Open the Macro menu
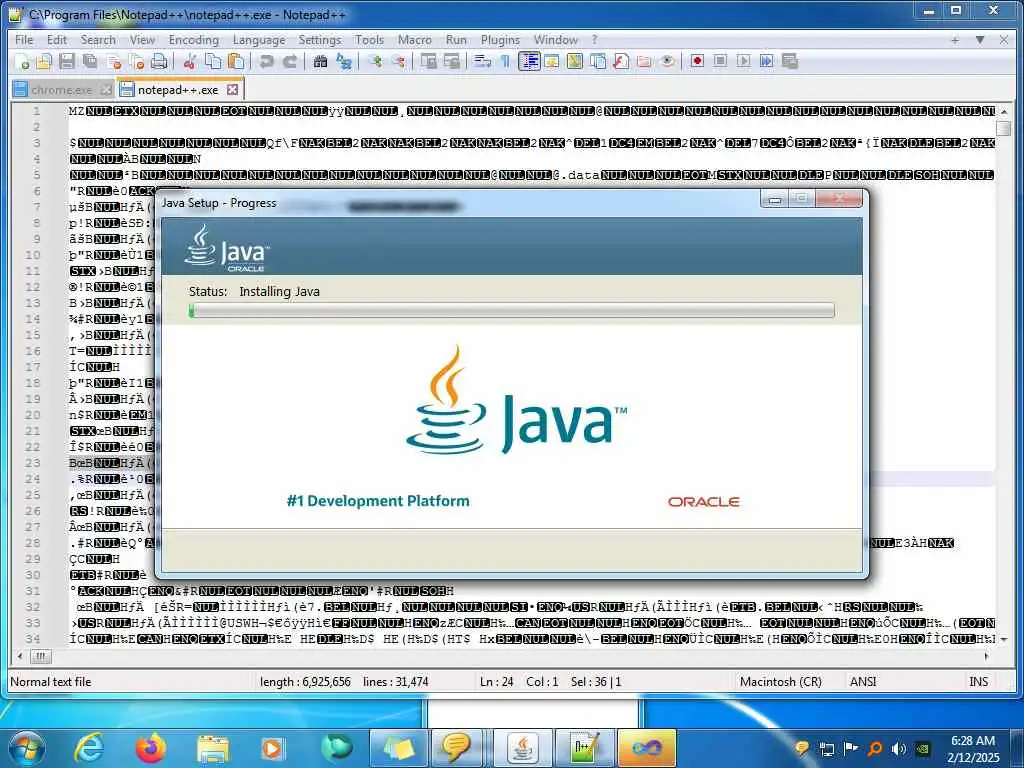This screenshot has height=768, width=1024. click(x=415, y=40)
